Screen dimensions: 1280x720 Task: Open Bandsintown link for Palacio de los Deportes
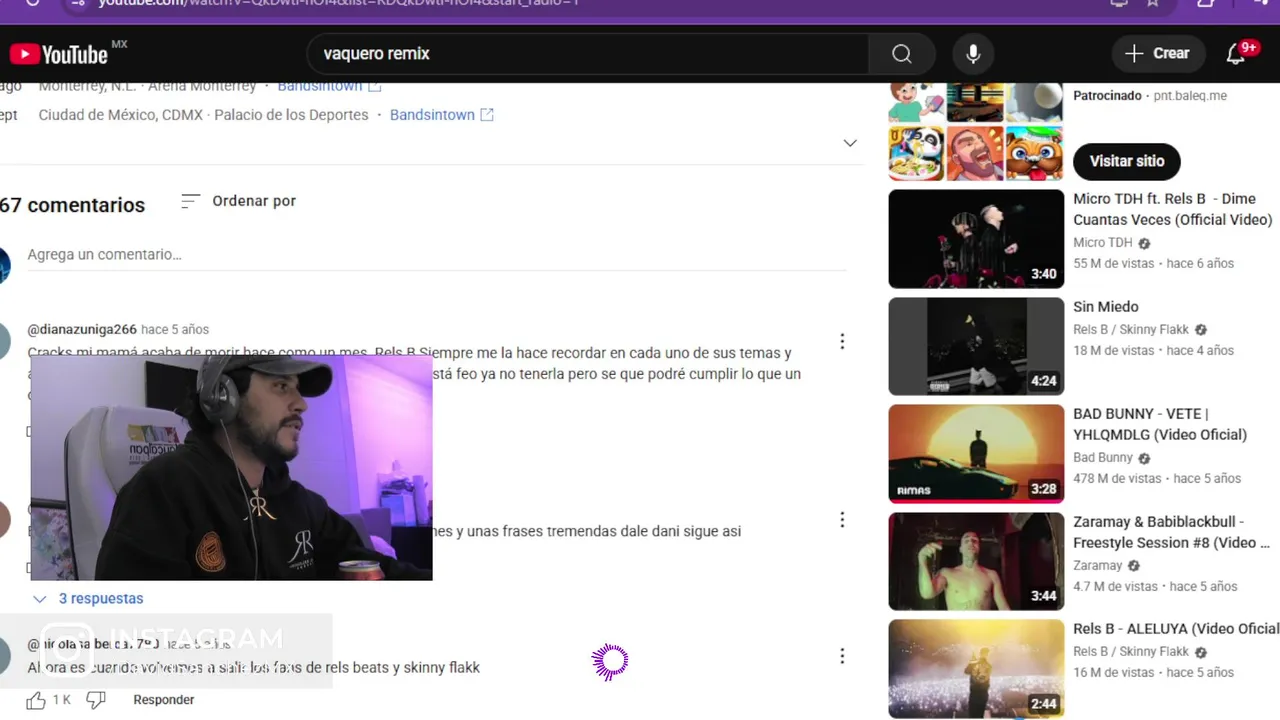(441, 115)
